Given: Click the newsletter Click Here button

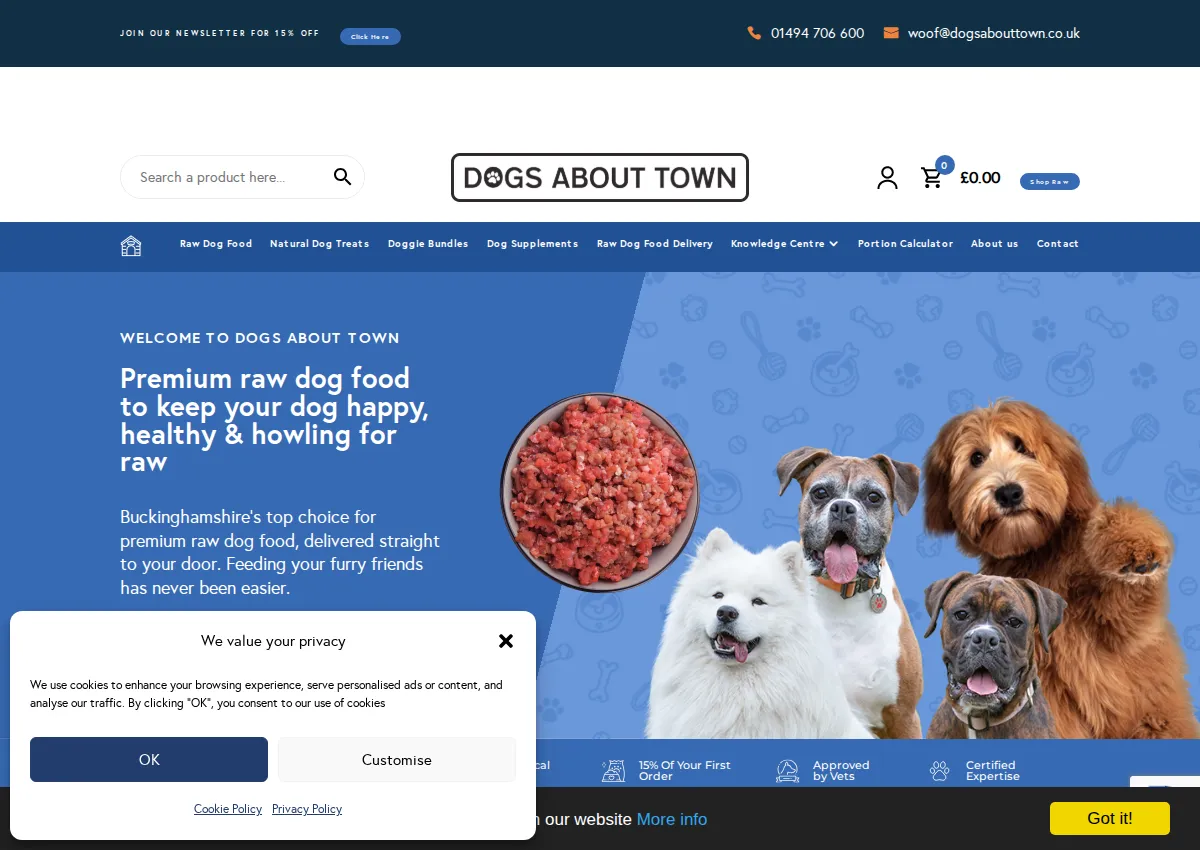Looking at the screenshot, I should tap(370, 37).
